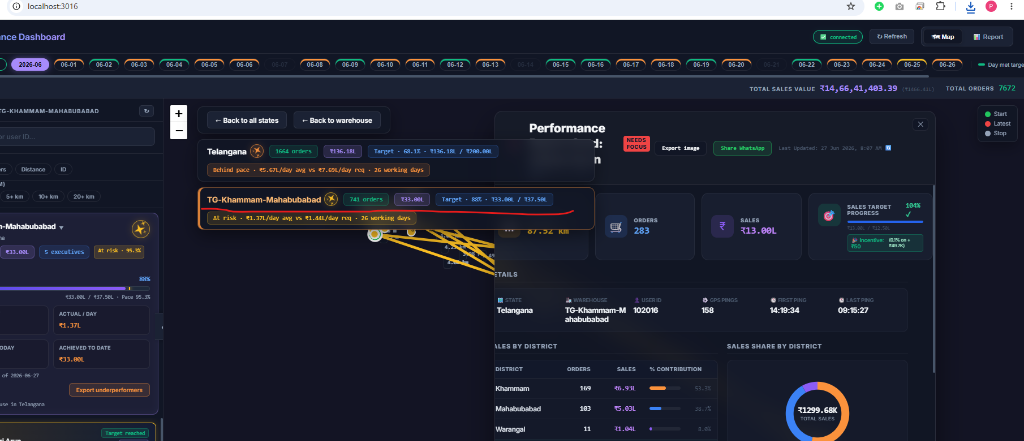Click the sidebar reload icon button
The image size is (1024, 441).
coord(147,111)
